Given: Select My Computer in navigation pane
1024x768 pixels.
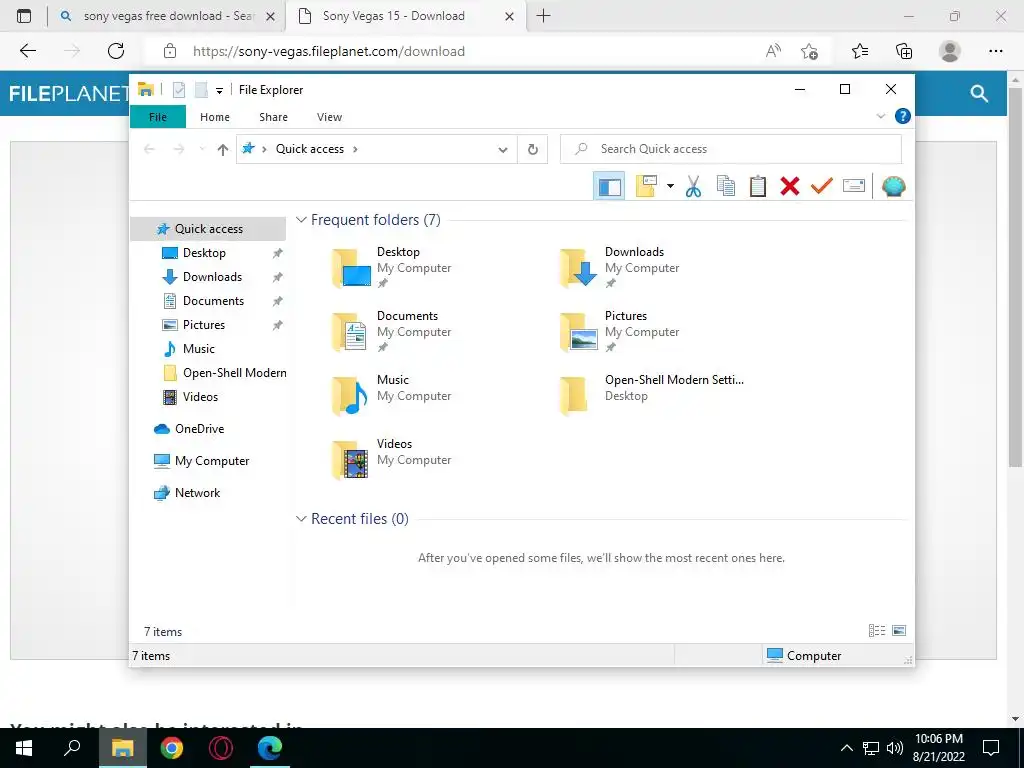Looking at the screenshot, I should pyautogui.click(x=212, y=461).
